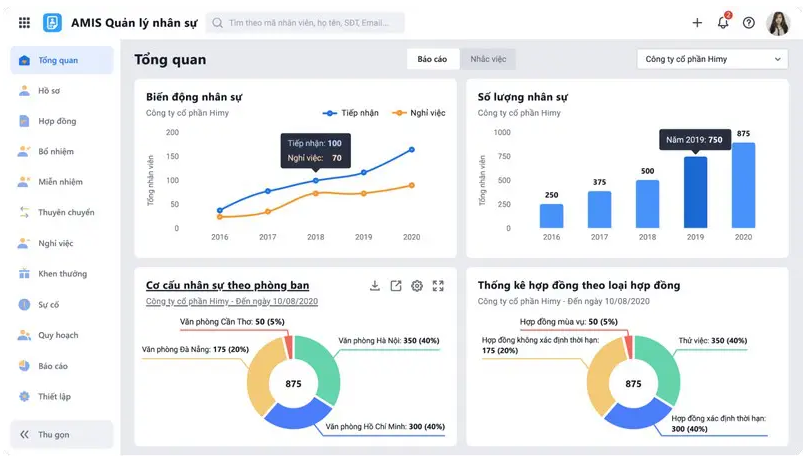This screenshot has width=811, height=464.
Task: Focus the employee search input field
Action: point(312,23)
